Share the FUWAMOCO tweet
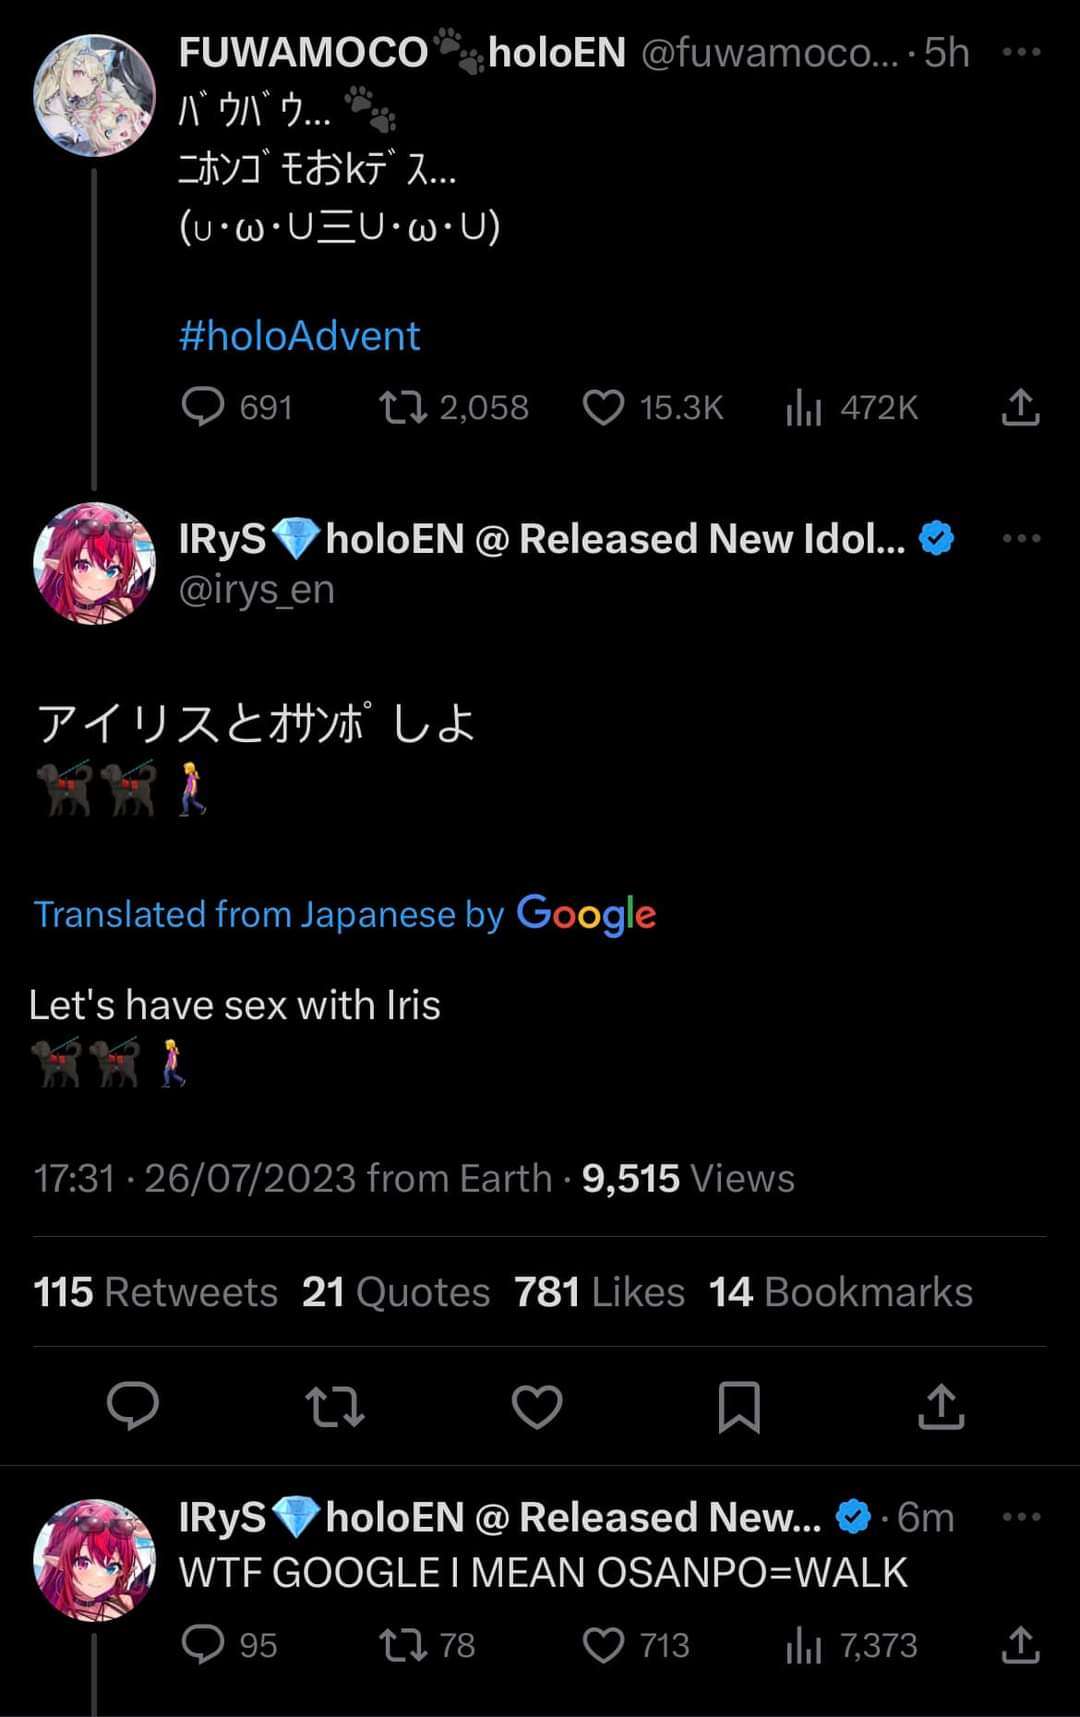This screenshot has width=1080, height=1717. click(1020, 407)
